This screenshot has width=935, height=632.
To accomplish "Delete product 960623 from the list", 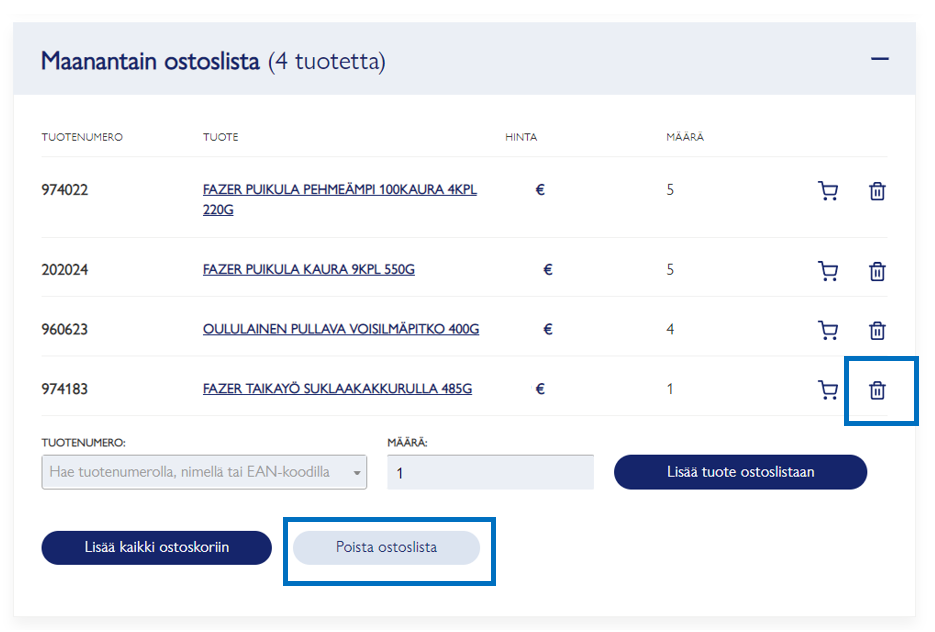I will [877, 330].
